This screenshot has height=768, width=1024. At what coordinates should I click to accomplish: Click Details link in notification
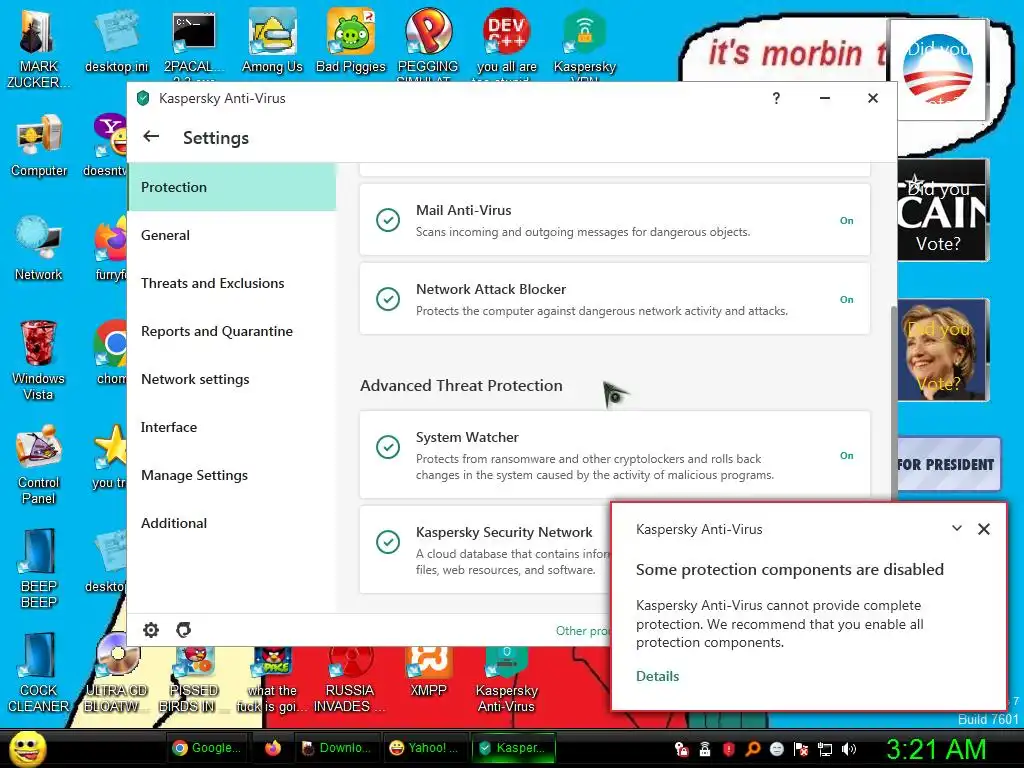coord(657,677)
